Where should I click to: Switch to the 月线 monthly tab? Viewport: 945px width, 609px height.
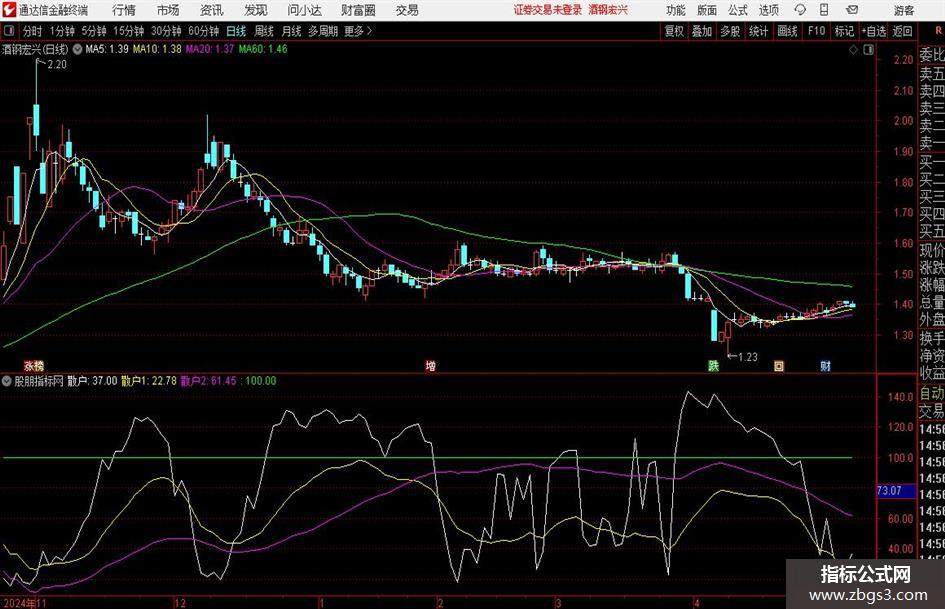[292, 31]
